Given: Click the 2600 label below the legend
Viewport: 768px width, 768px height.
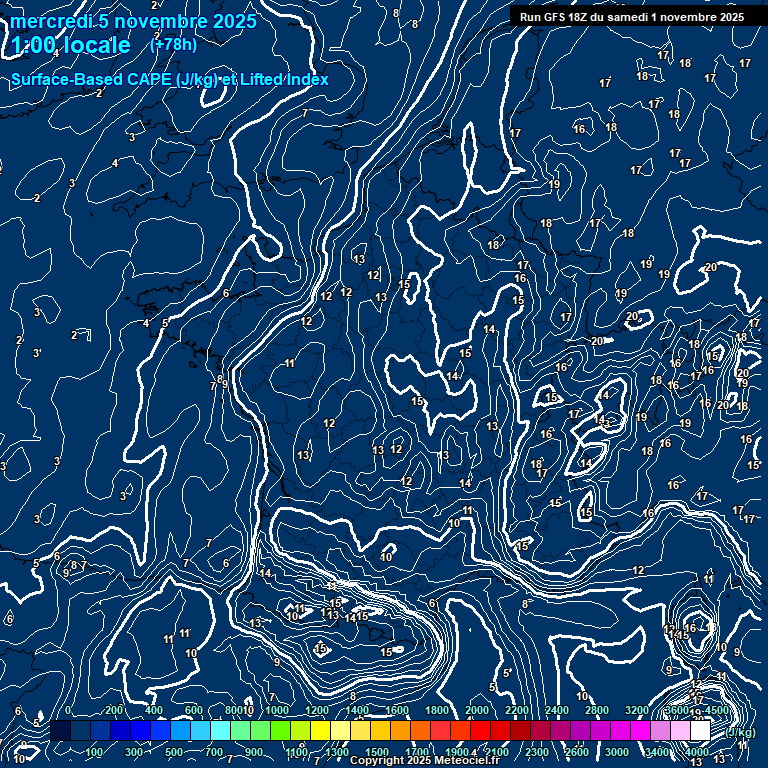Looking at the screenshot, I should point(576,752).
